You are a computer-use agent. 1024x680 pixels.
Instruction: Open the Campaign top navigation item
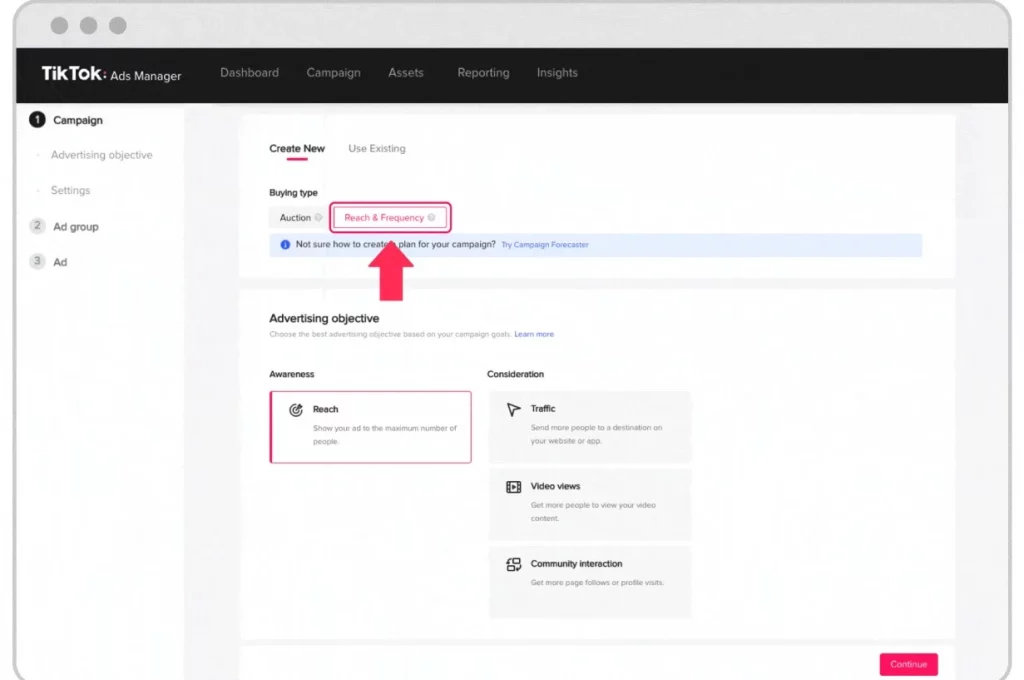(x=333, y=73)
